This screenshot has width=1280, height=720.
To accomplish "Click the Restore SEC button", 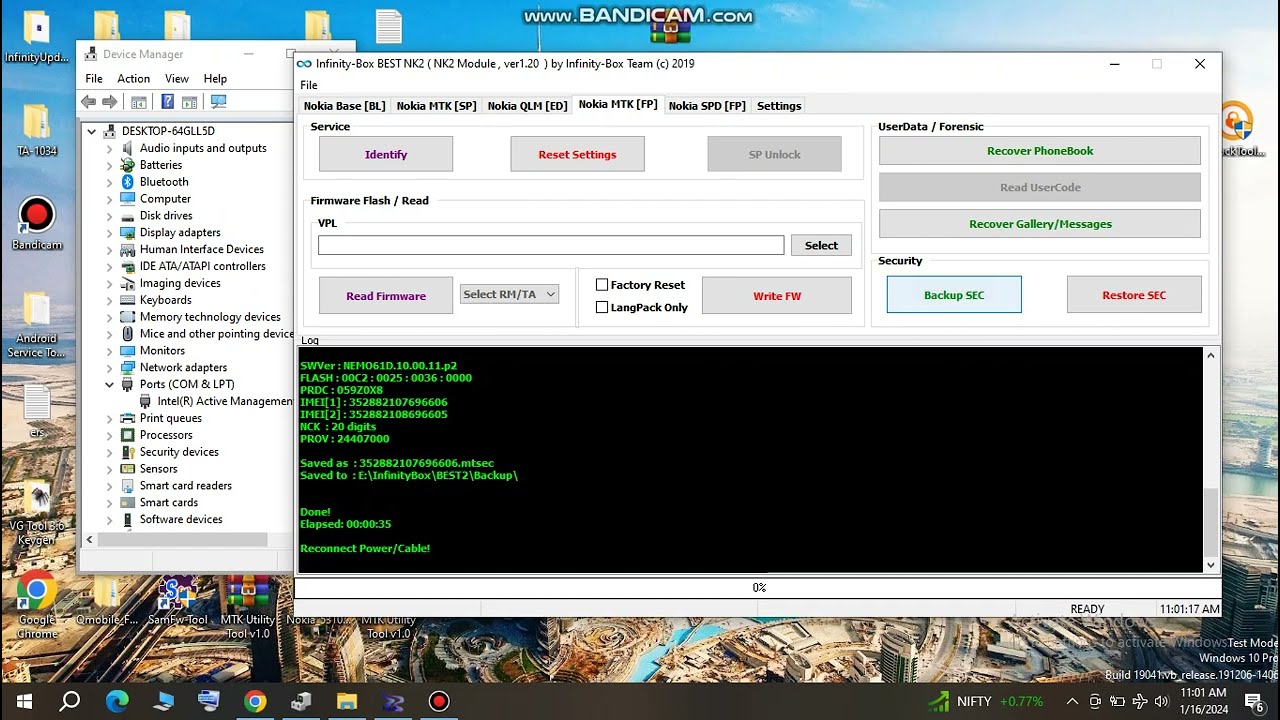I will click(x=1134, y=295).
